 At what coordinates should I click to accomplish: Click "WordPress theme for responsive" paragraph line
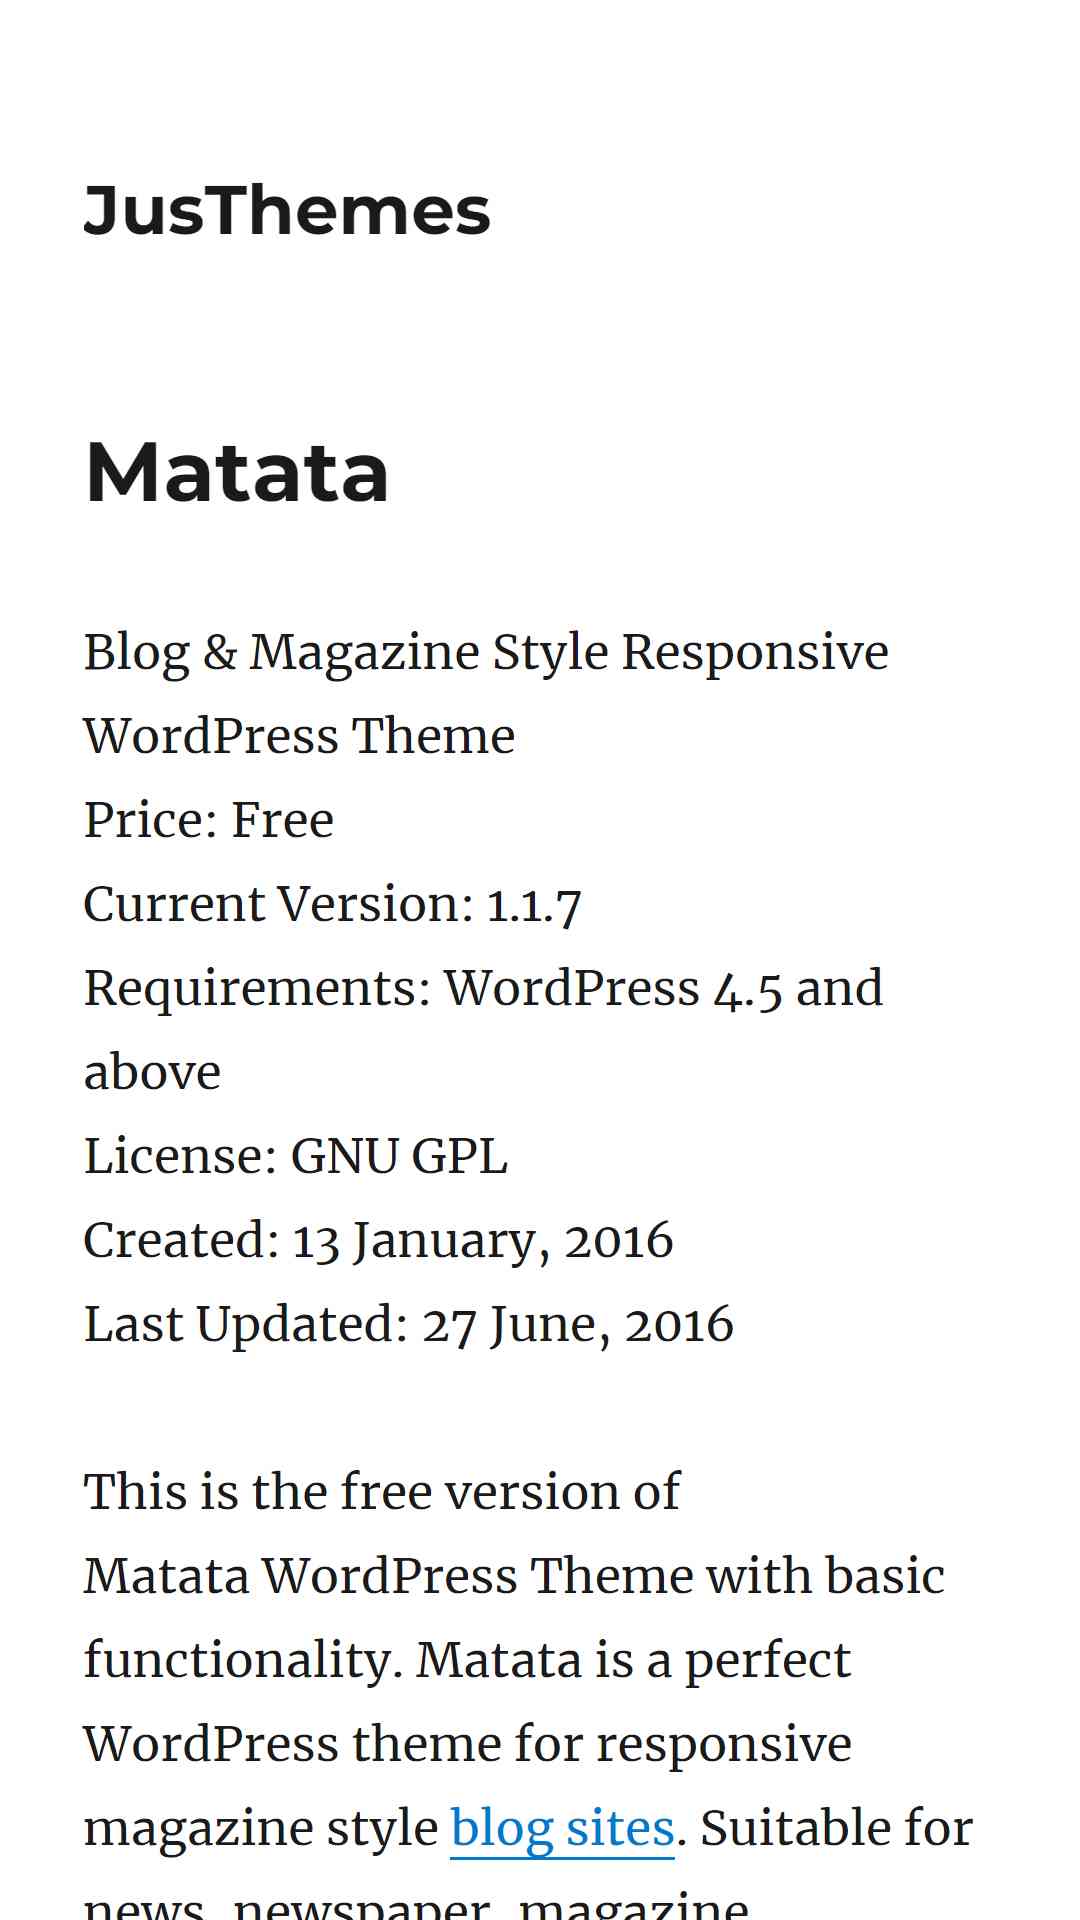coord(468,1744)
